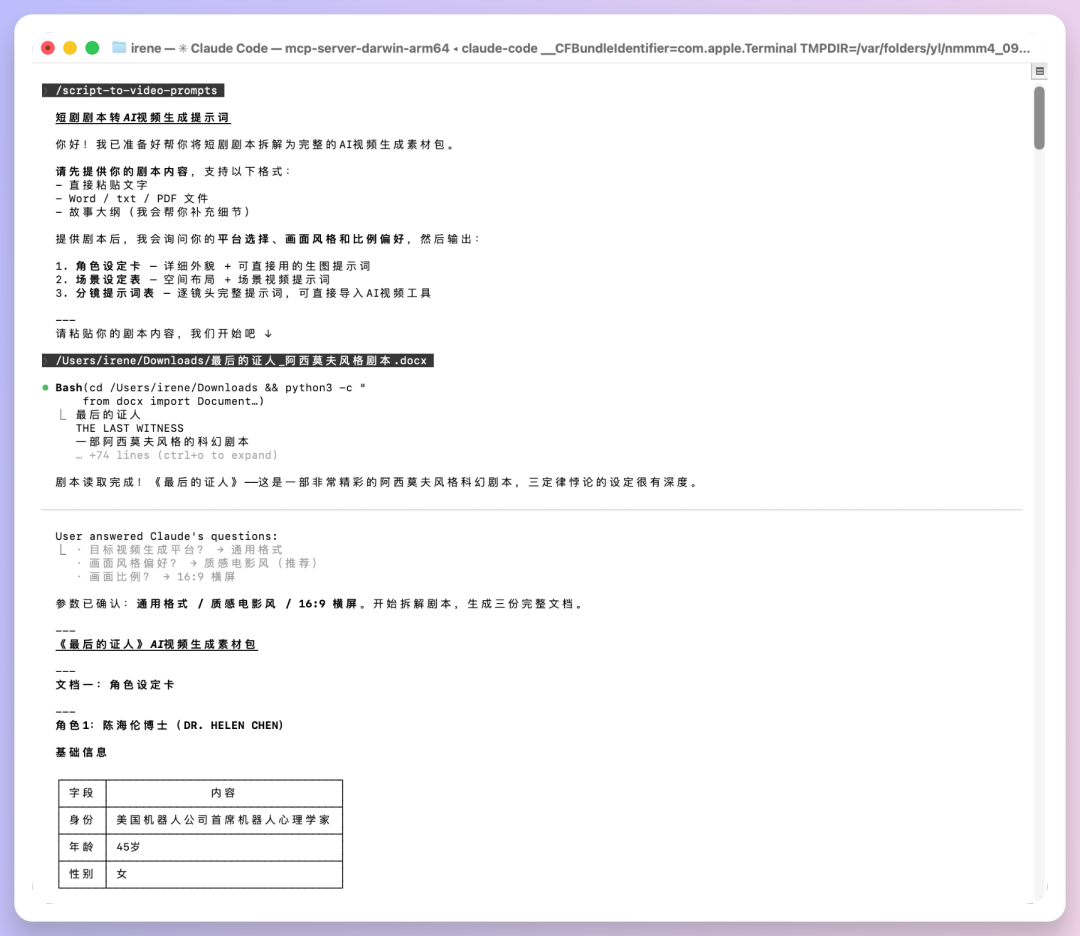Viewport: 1080px width, 936px height.
Task: Expand the +74 lines collapsed output
Action: click(x=177, y=455)
